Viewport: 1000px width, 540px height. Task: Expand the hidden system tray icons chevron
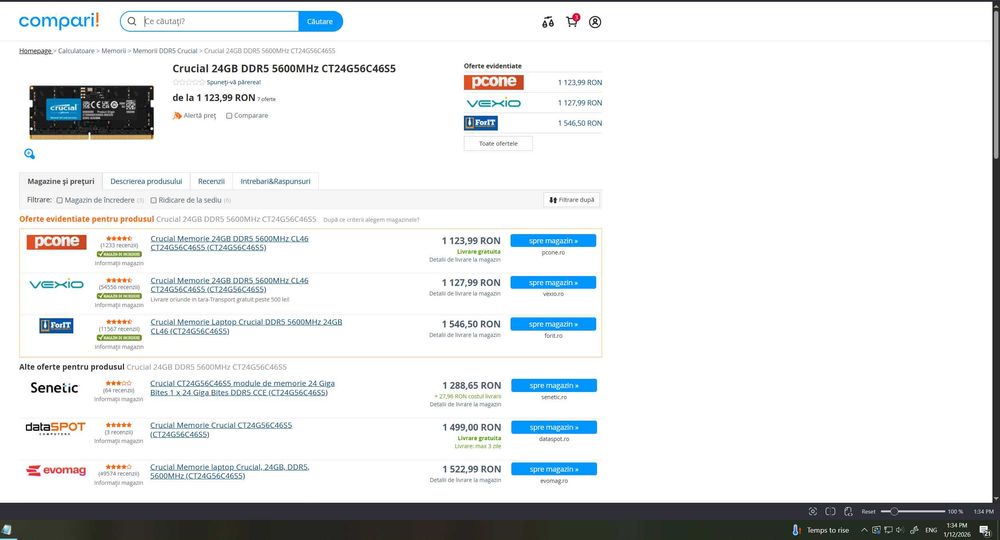point(864,530)
